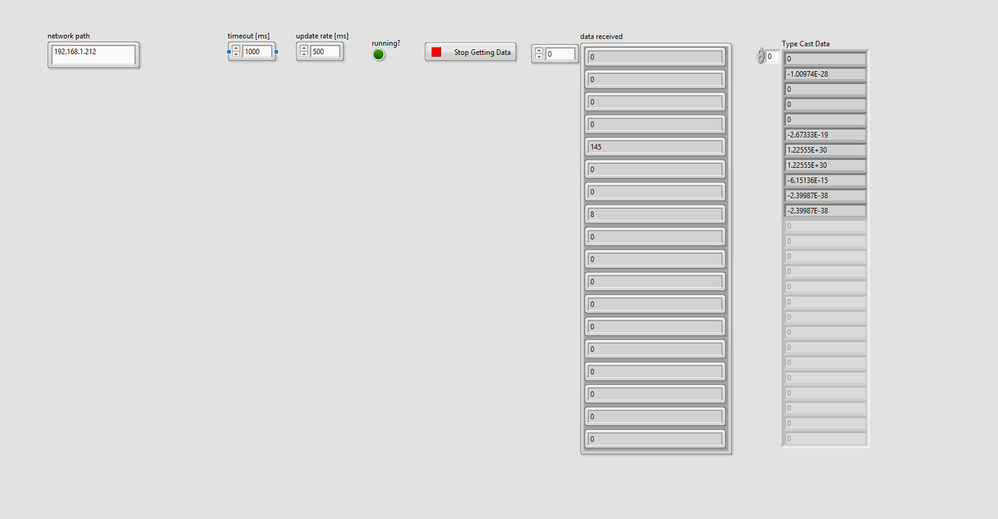
Task: Click the Stop Getting Data button
Action: click(470, 52)
